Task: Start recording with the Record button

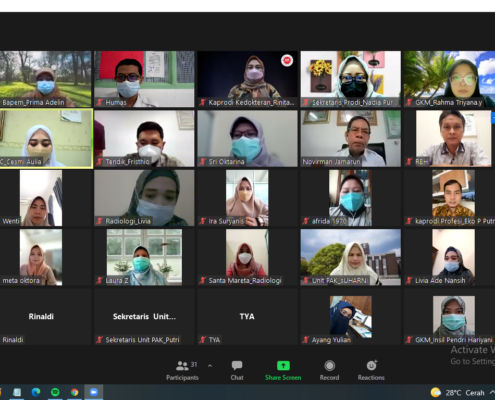Action: 329,370
